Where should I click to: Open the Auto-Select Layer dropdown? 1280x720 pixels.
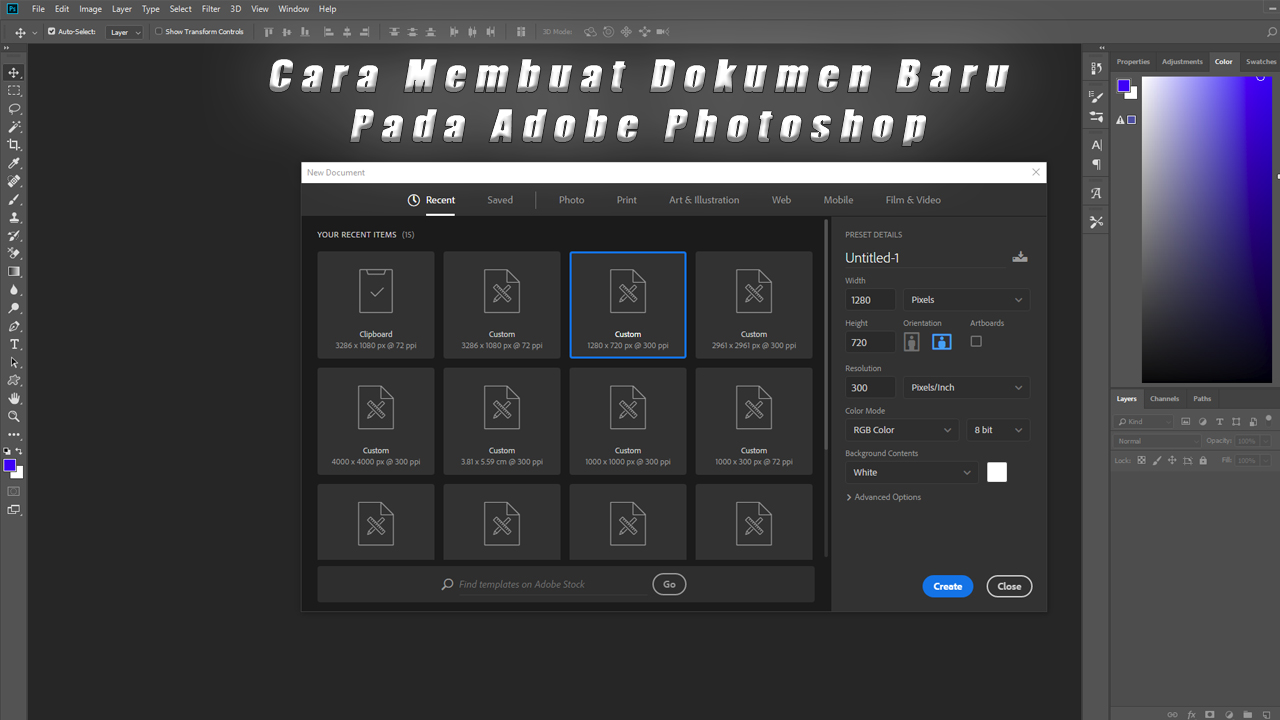(125, 32)
